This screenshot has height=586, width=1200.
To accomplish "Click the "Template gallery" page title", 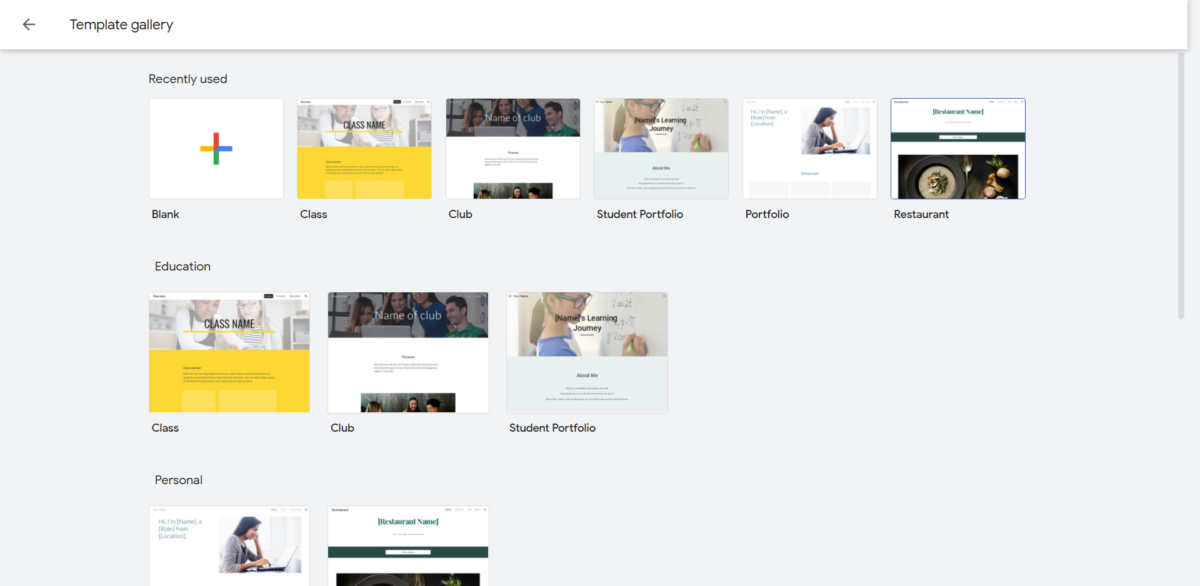I will click(x=121, y=25).
